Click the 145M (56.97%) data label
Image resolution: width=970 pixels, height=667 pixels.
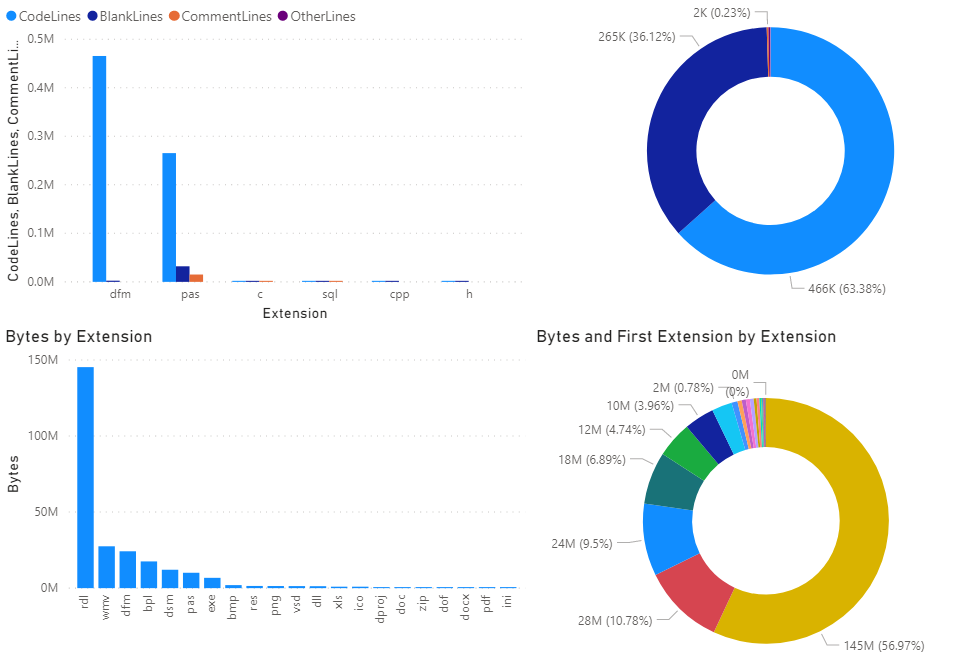click(x=884, y=646)
